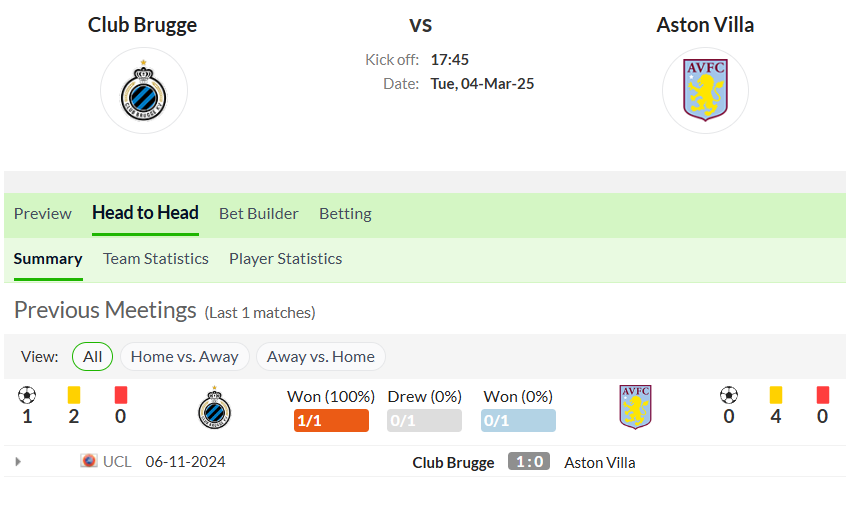The image size is (847, 522).
Task: Click Club Brugge goals football icon
Action: pyautogui.click(x=27, y=395)
